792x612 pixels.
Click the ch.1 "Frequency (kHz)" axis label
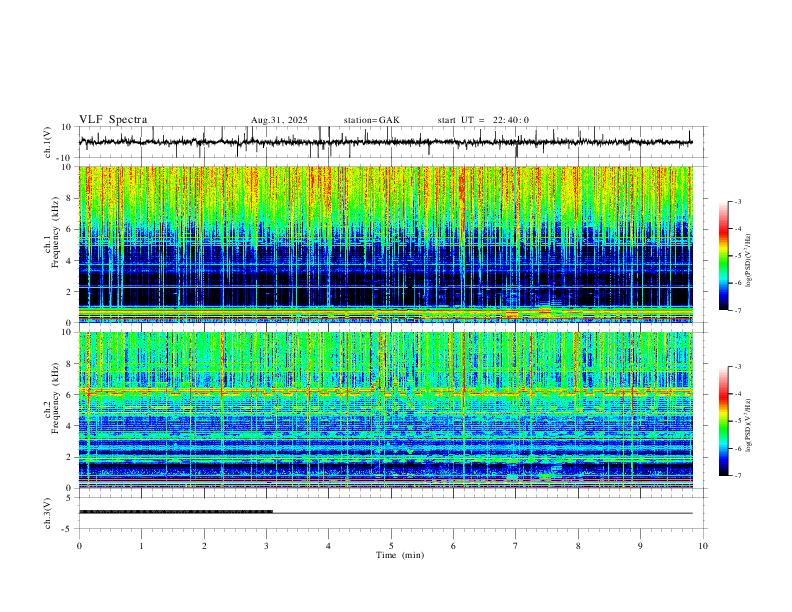(55, 232)
